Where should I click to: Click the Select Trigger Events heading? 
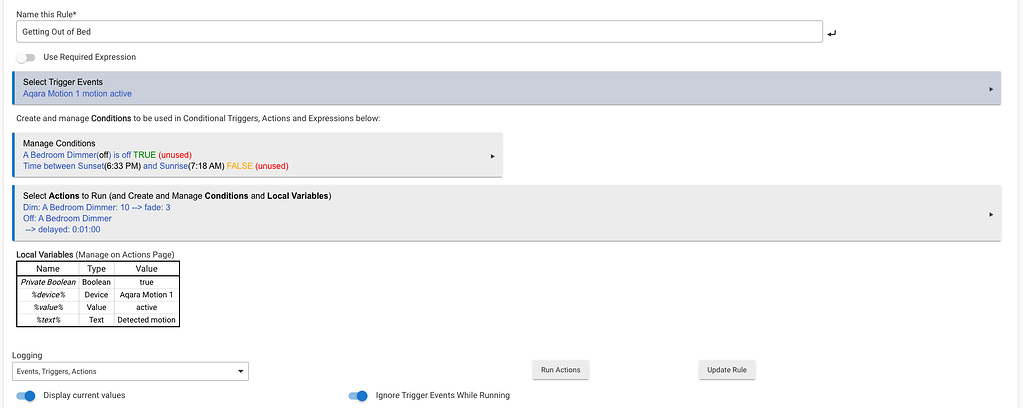(63, 82)
